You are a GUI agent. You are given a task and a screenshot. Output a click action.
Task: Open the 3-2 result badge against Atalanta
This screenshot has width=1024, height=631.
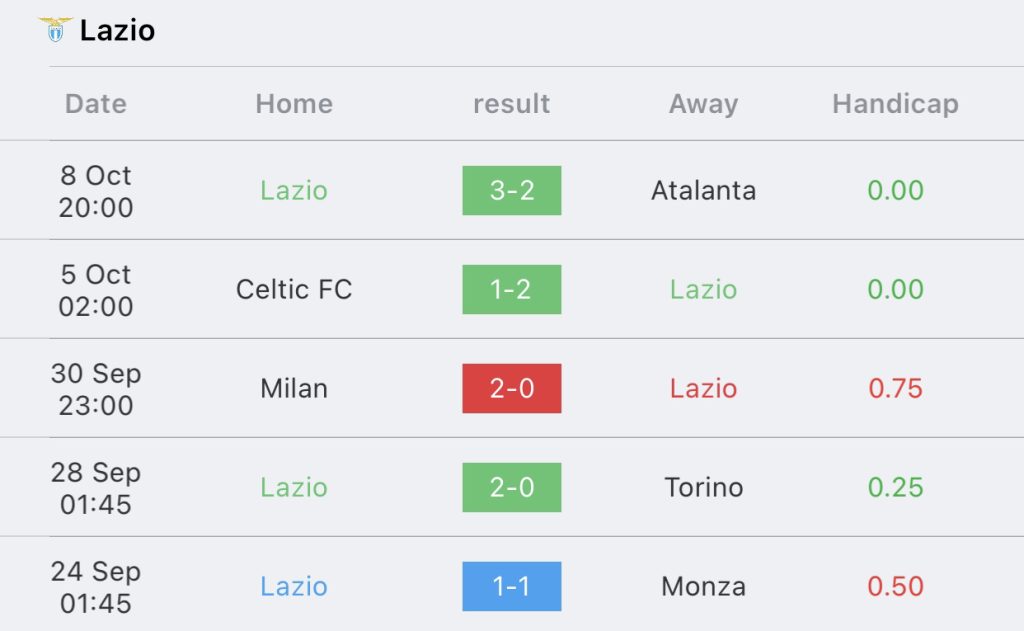click(512, 190)
